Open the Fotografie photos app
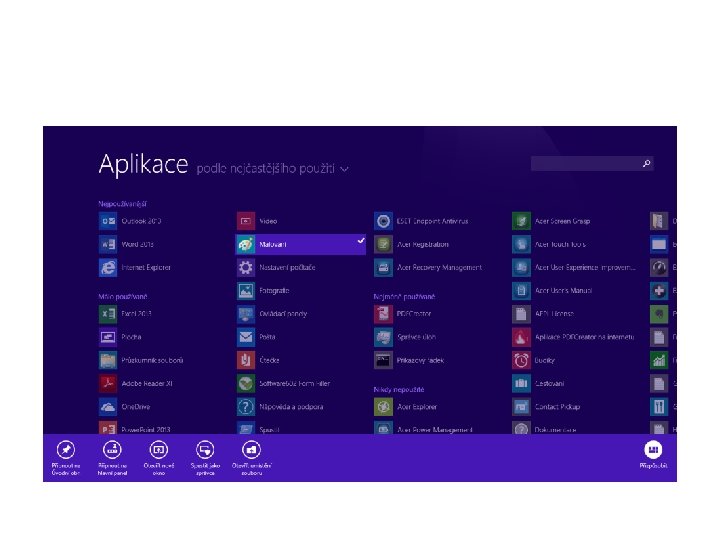Image resolution: width=720 pixels, height=540 pixels. pos(246,291)
